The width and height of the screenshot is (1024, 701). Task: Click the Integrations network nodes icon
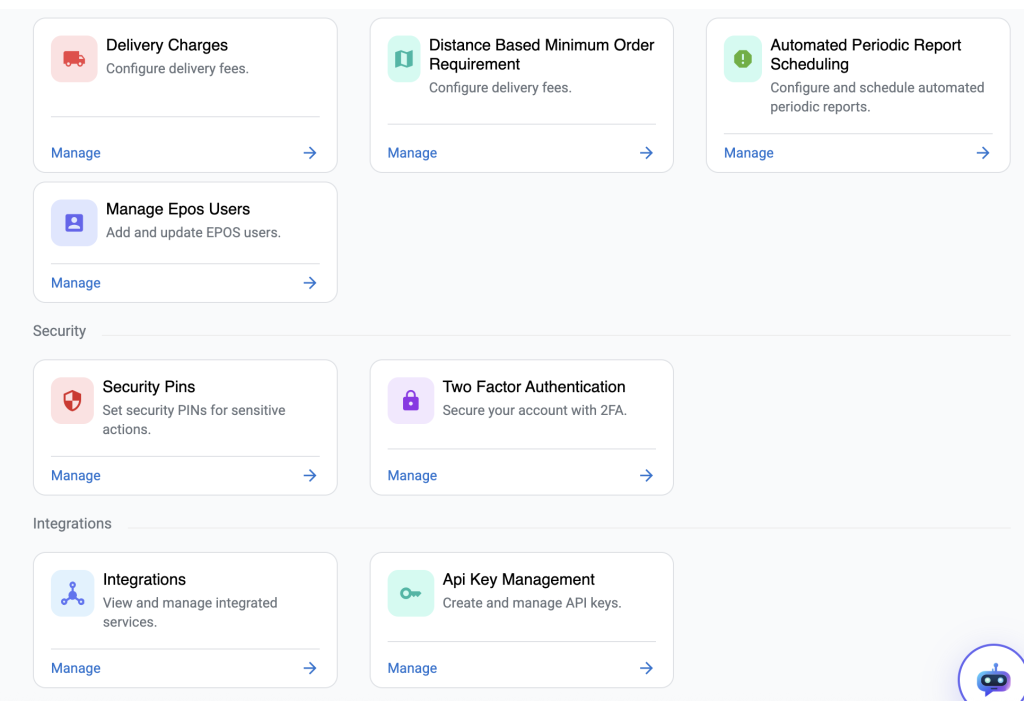tap(72, 593)
